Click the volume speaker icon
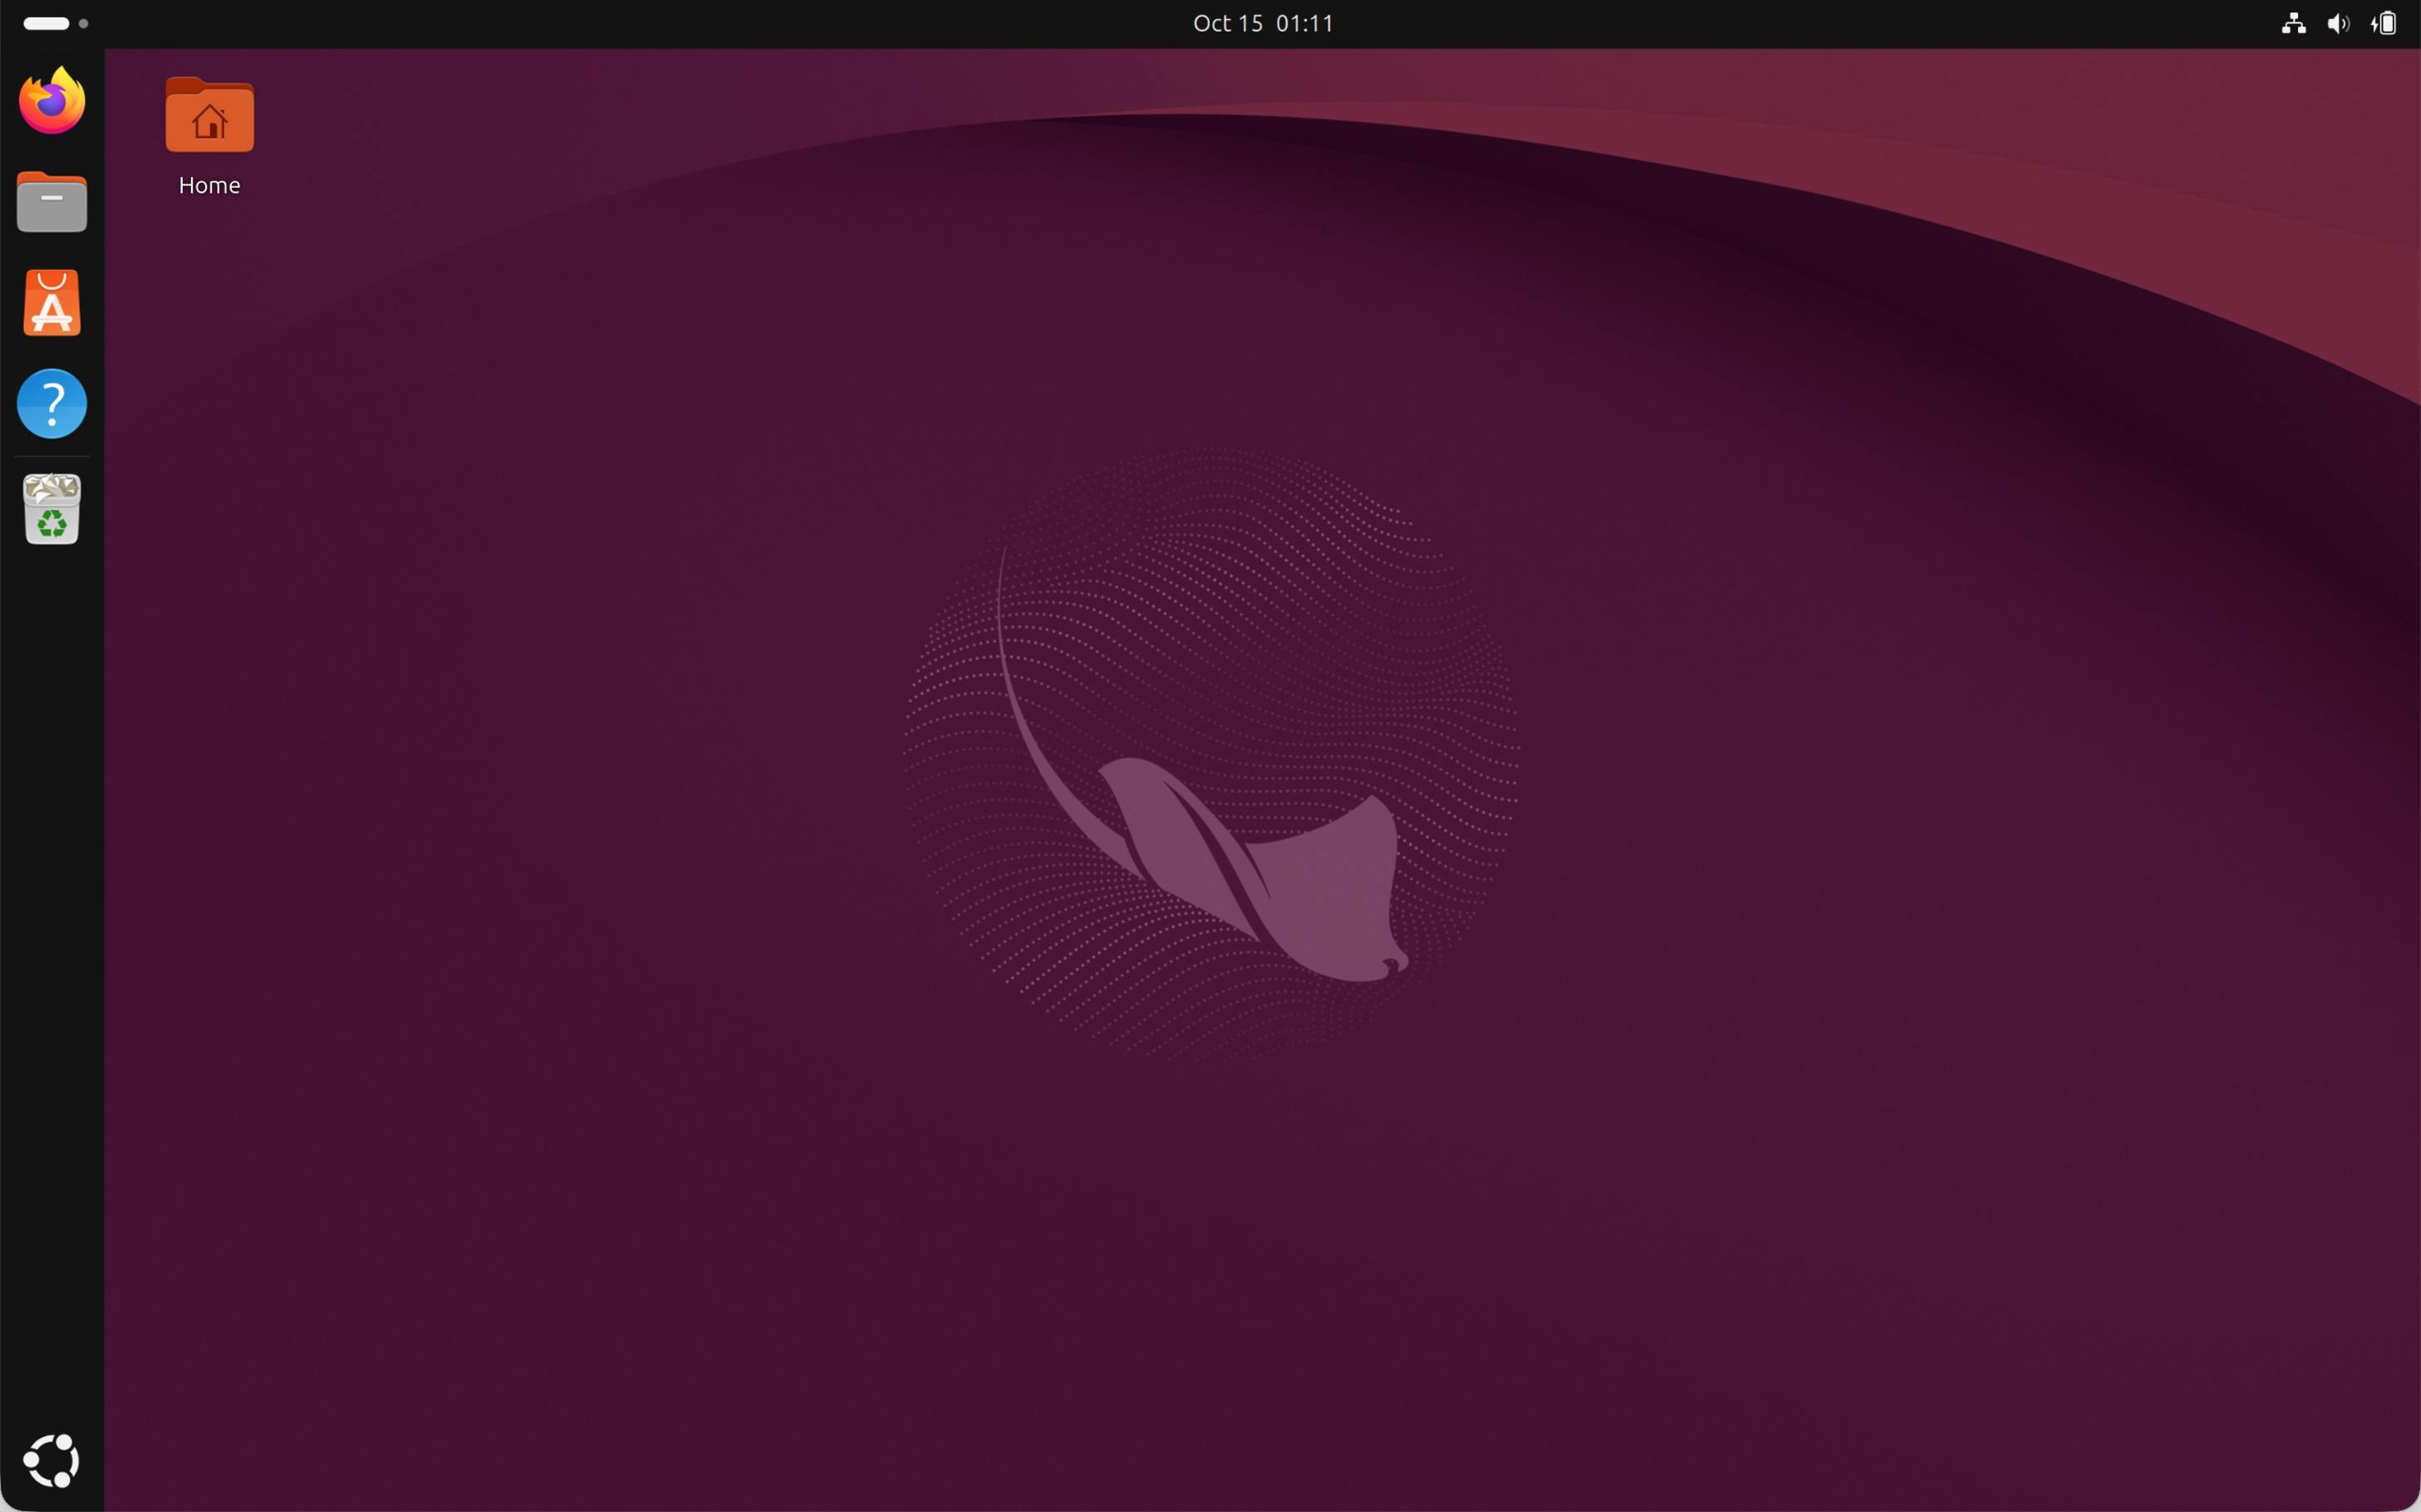The width and height of the screenshot is (2421, 1512). tap(2338, 23)
